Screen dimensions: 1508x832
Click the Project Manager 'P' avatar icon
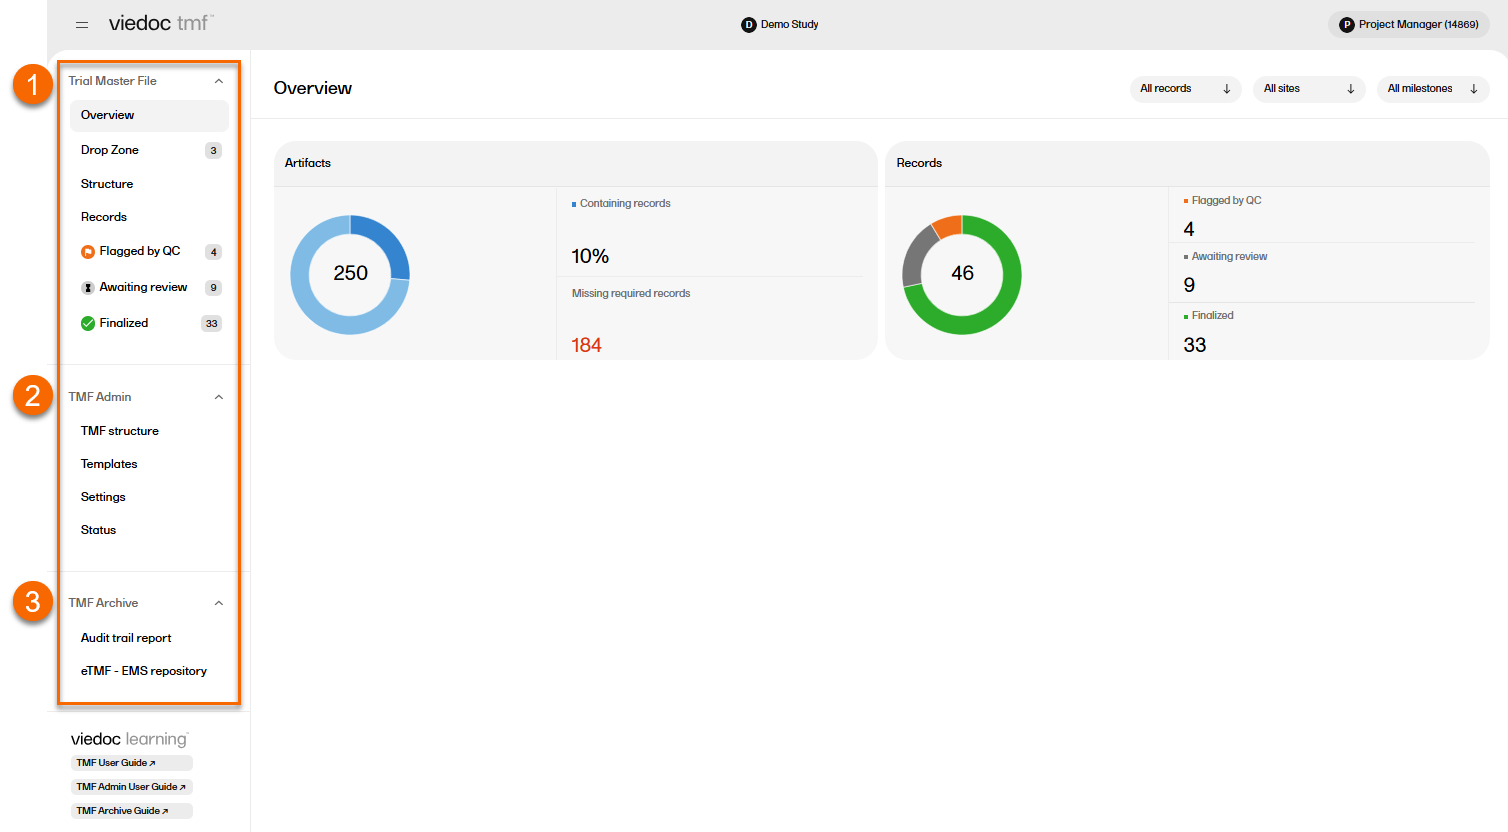coord(1346,25)
